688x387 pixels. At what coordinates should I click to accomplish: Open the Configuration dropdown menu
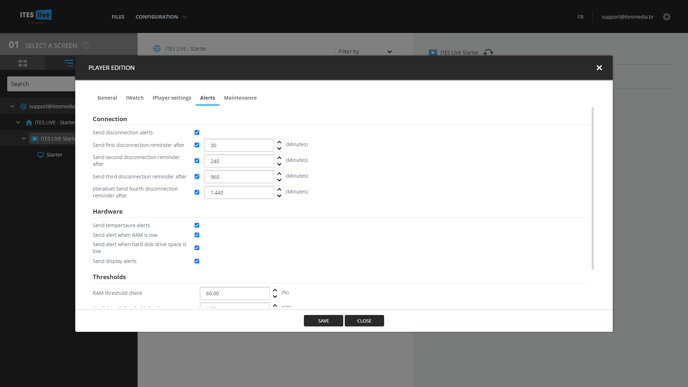(161, 17)
